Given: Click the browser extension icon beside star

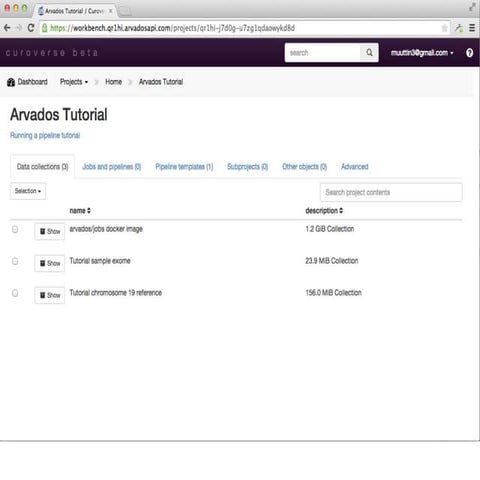Looking at the screenshot, I should tap(459, 28).
